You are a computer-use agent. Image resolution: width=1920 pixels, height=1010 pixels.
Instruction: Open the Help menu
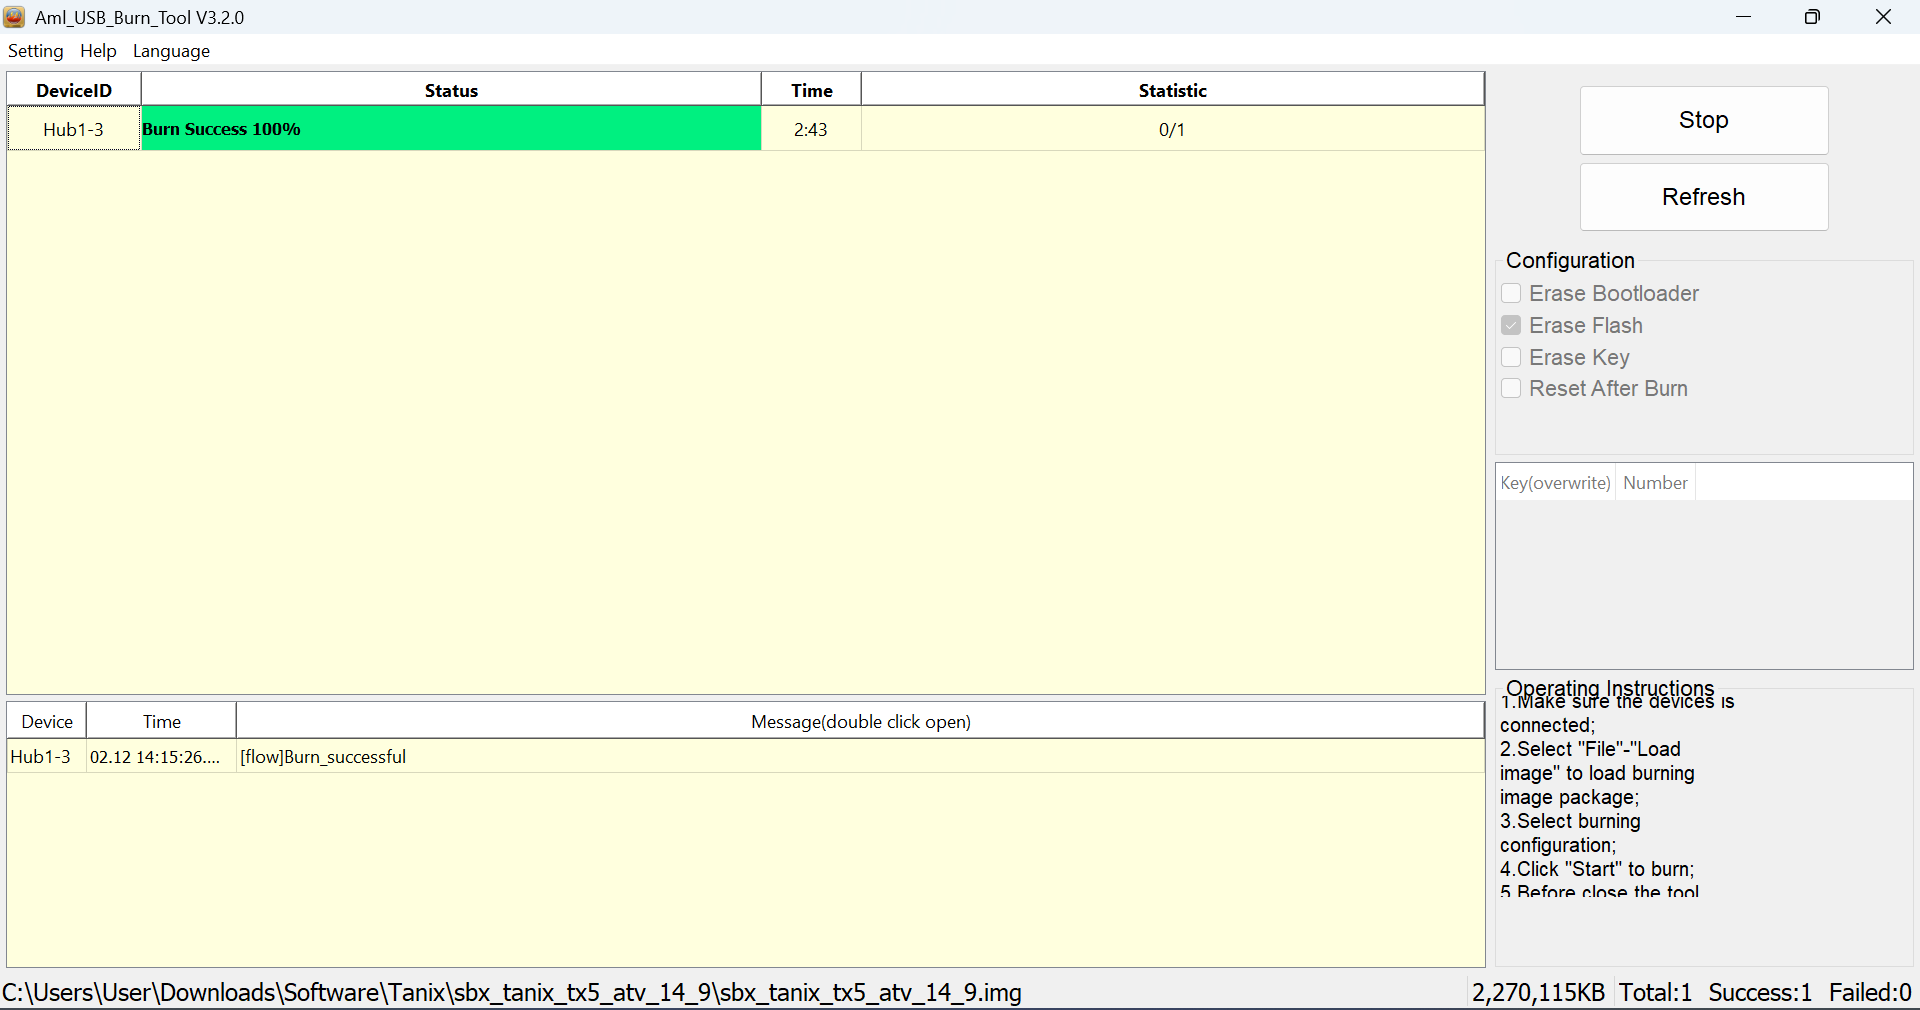click(x=98, y=51)
